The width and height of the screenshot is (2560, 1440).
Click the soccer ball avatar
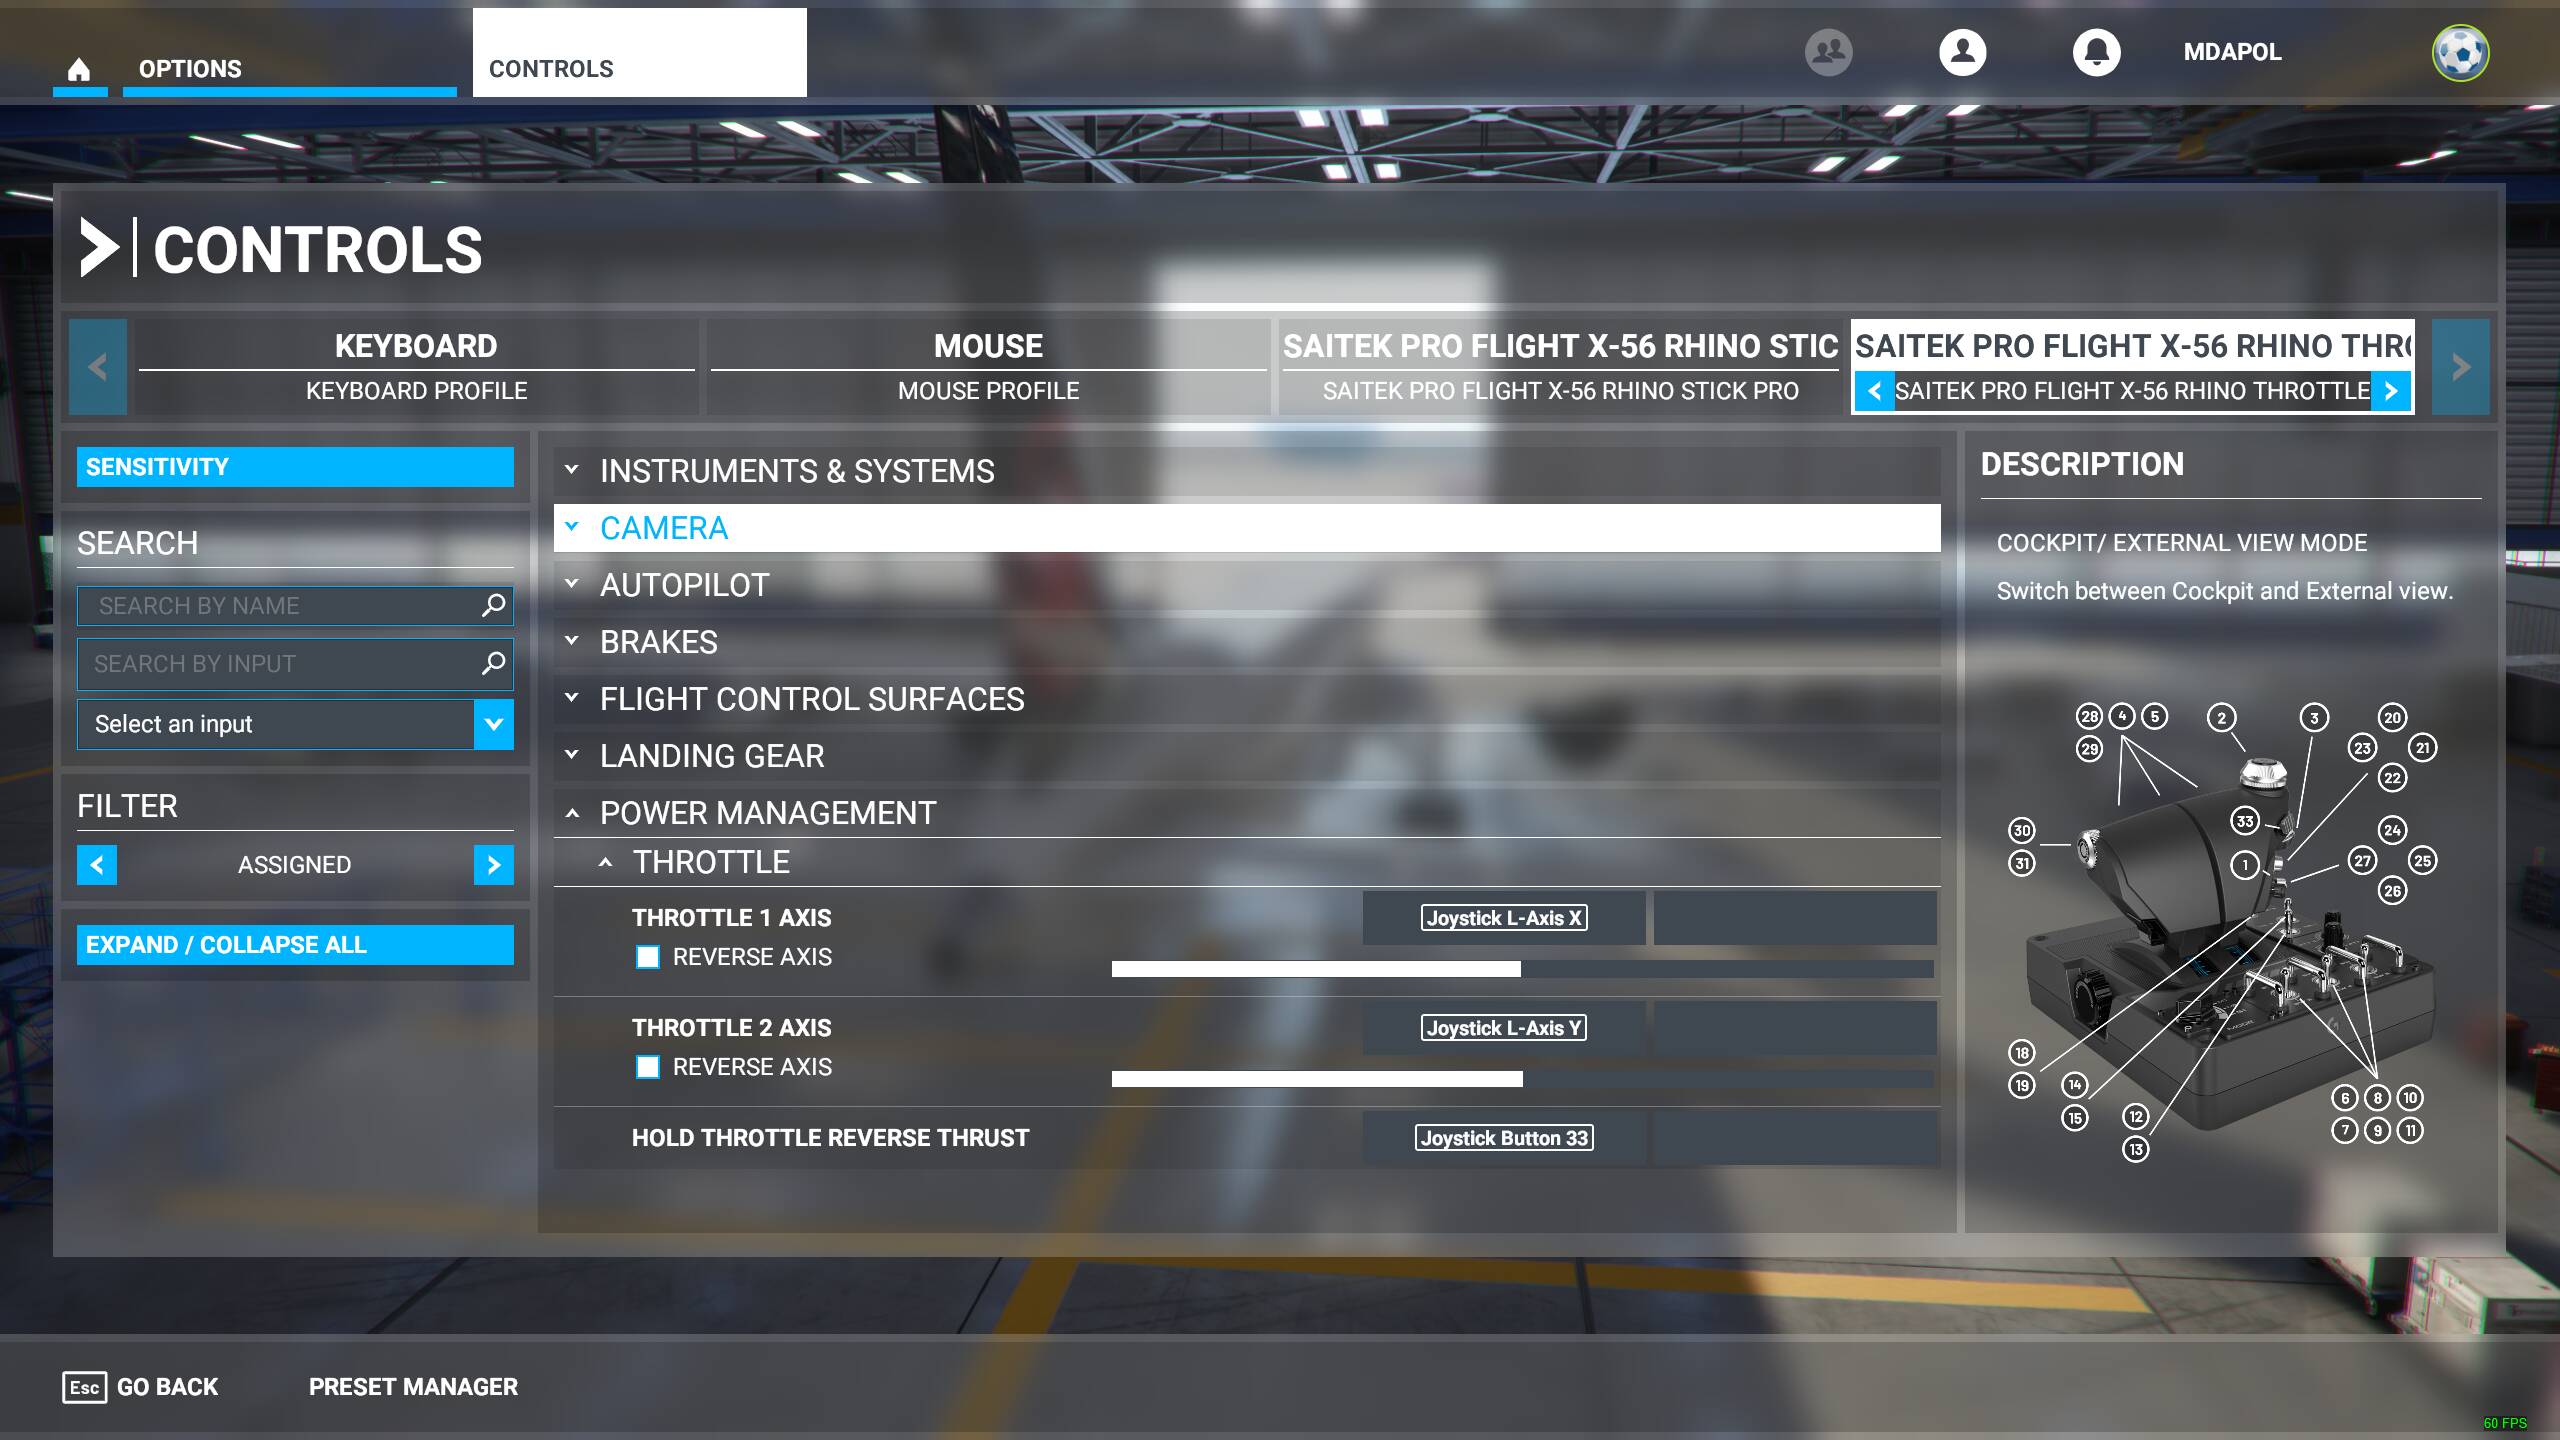coord(2460,52)
